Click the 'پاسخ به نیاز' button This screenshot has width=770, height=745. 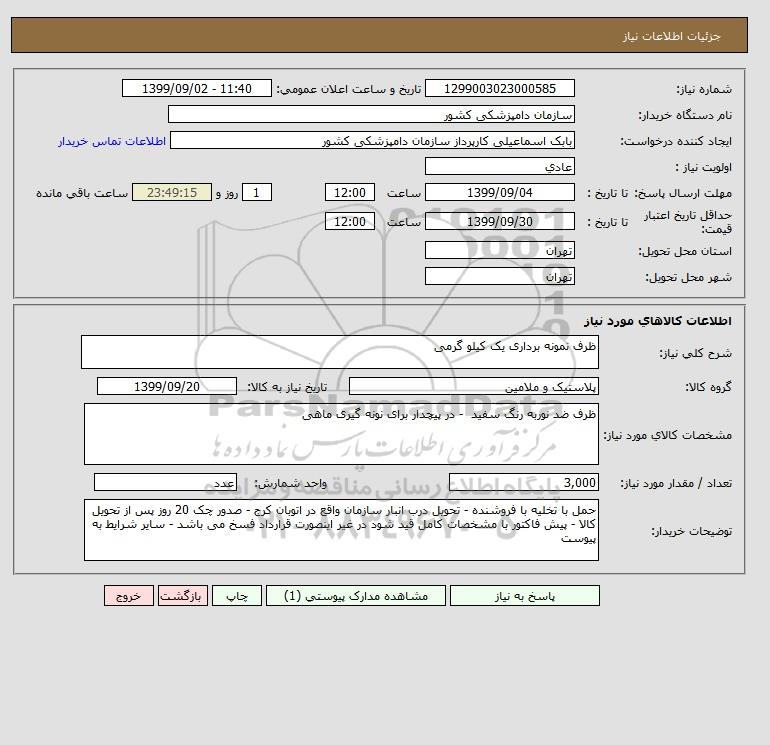(x=524, y=596)
